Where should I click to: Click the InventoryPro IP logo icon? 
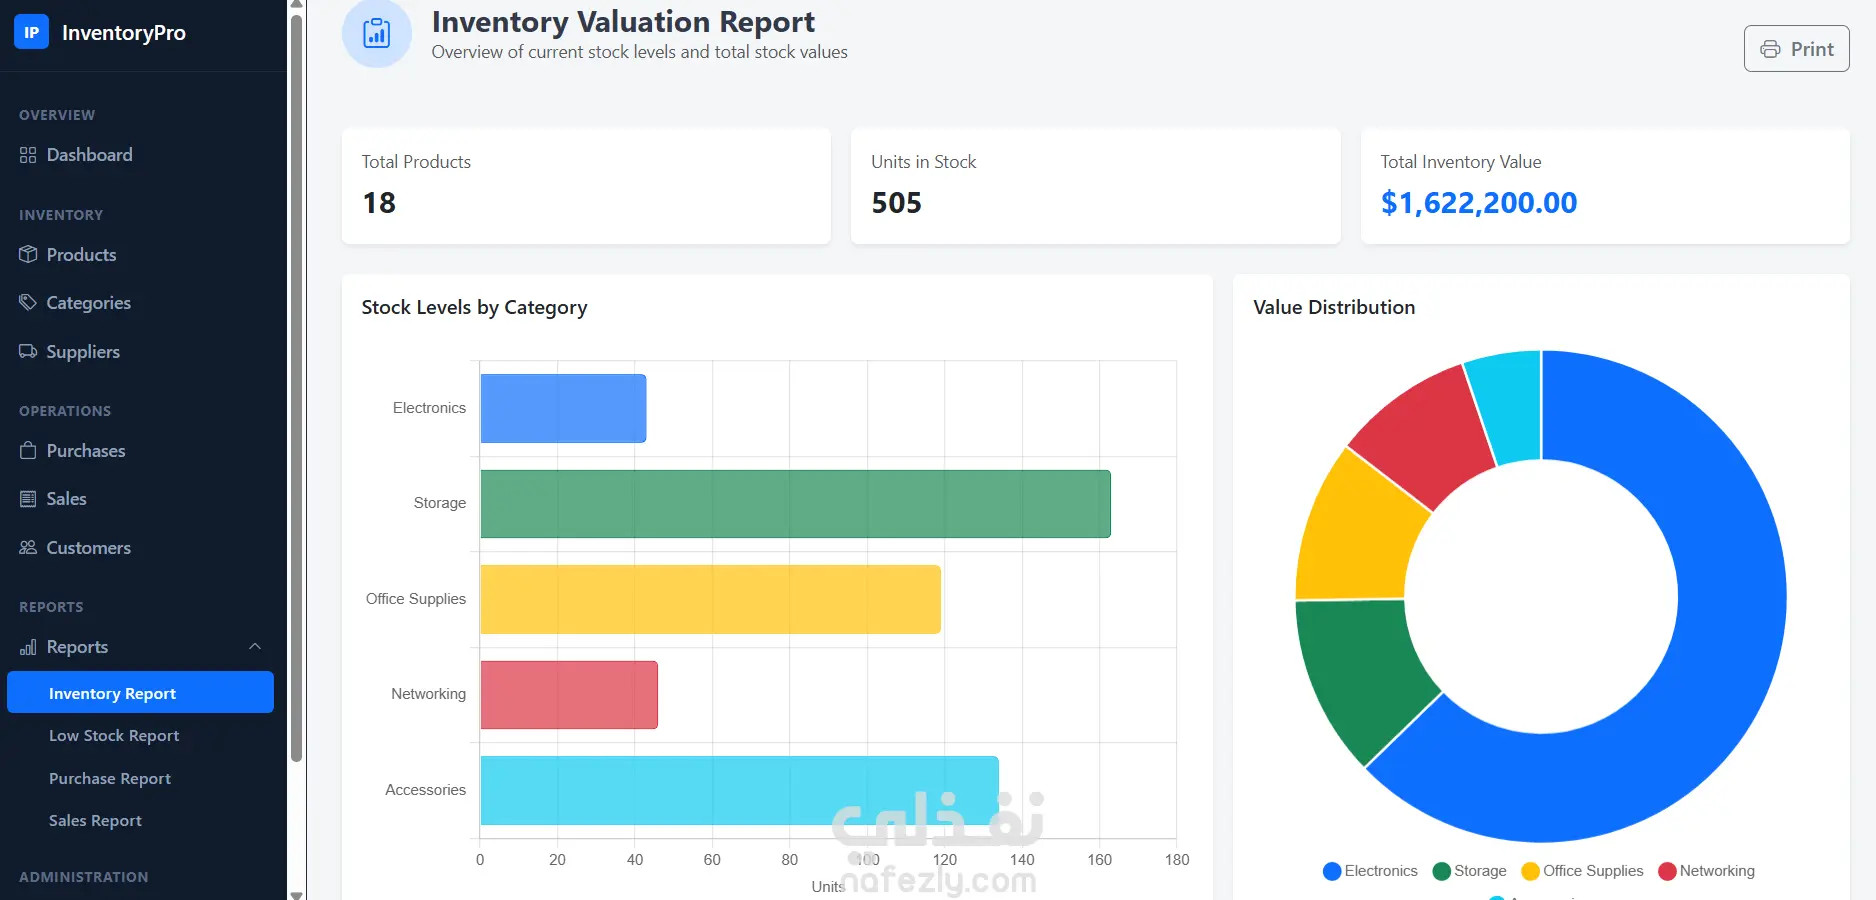31,32
